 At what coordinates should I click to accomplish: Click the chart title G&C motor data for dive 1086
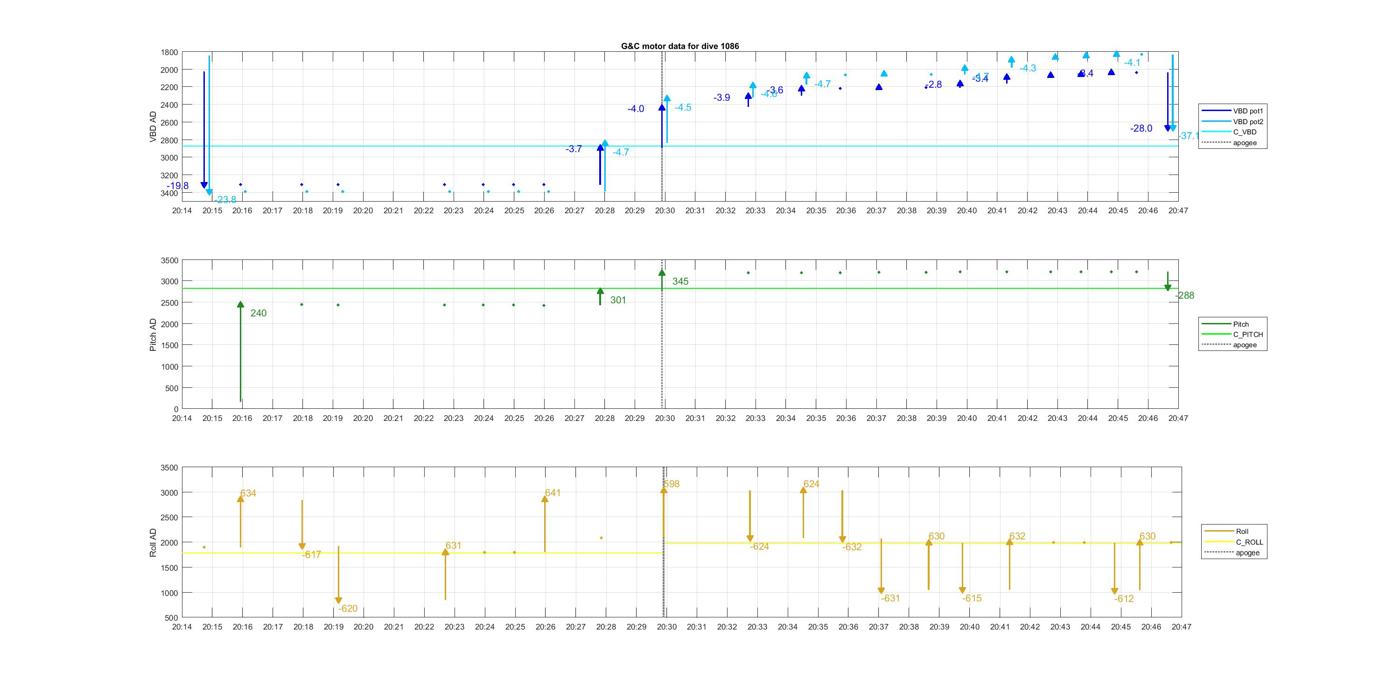[x=680, y=46]
